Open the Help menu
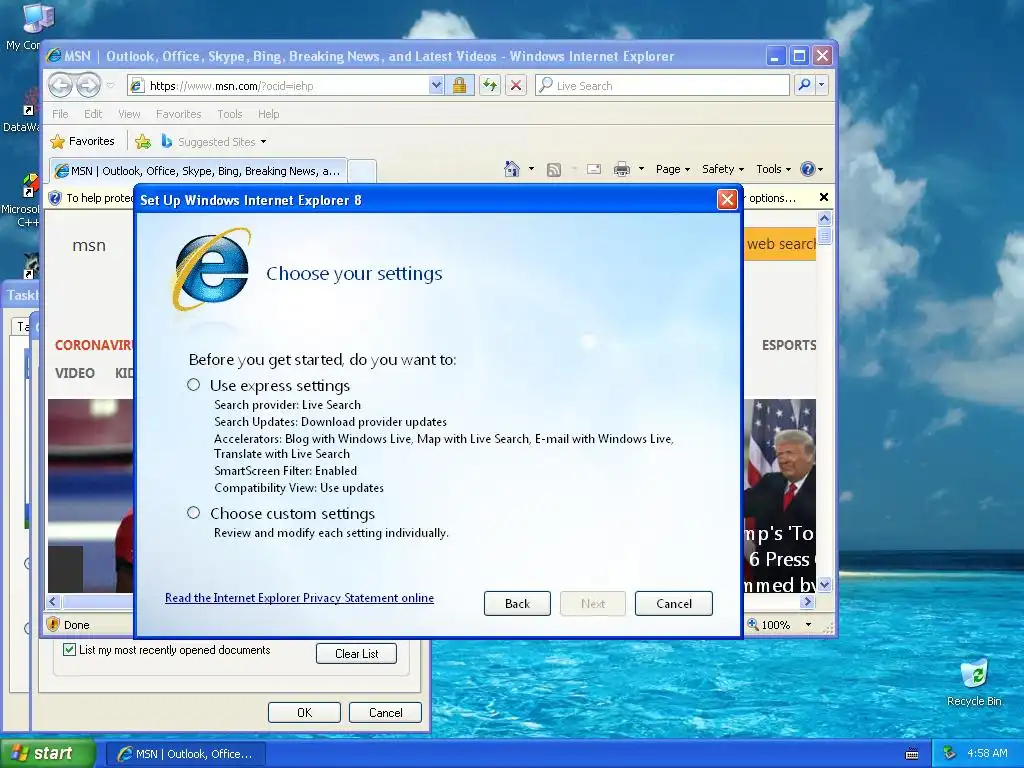The height and width of the screenshot is (768, 1024). (x=268, y=114)
